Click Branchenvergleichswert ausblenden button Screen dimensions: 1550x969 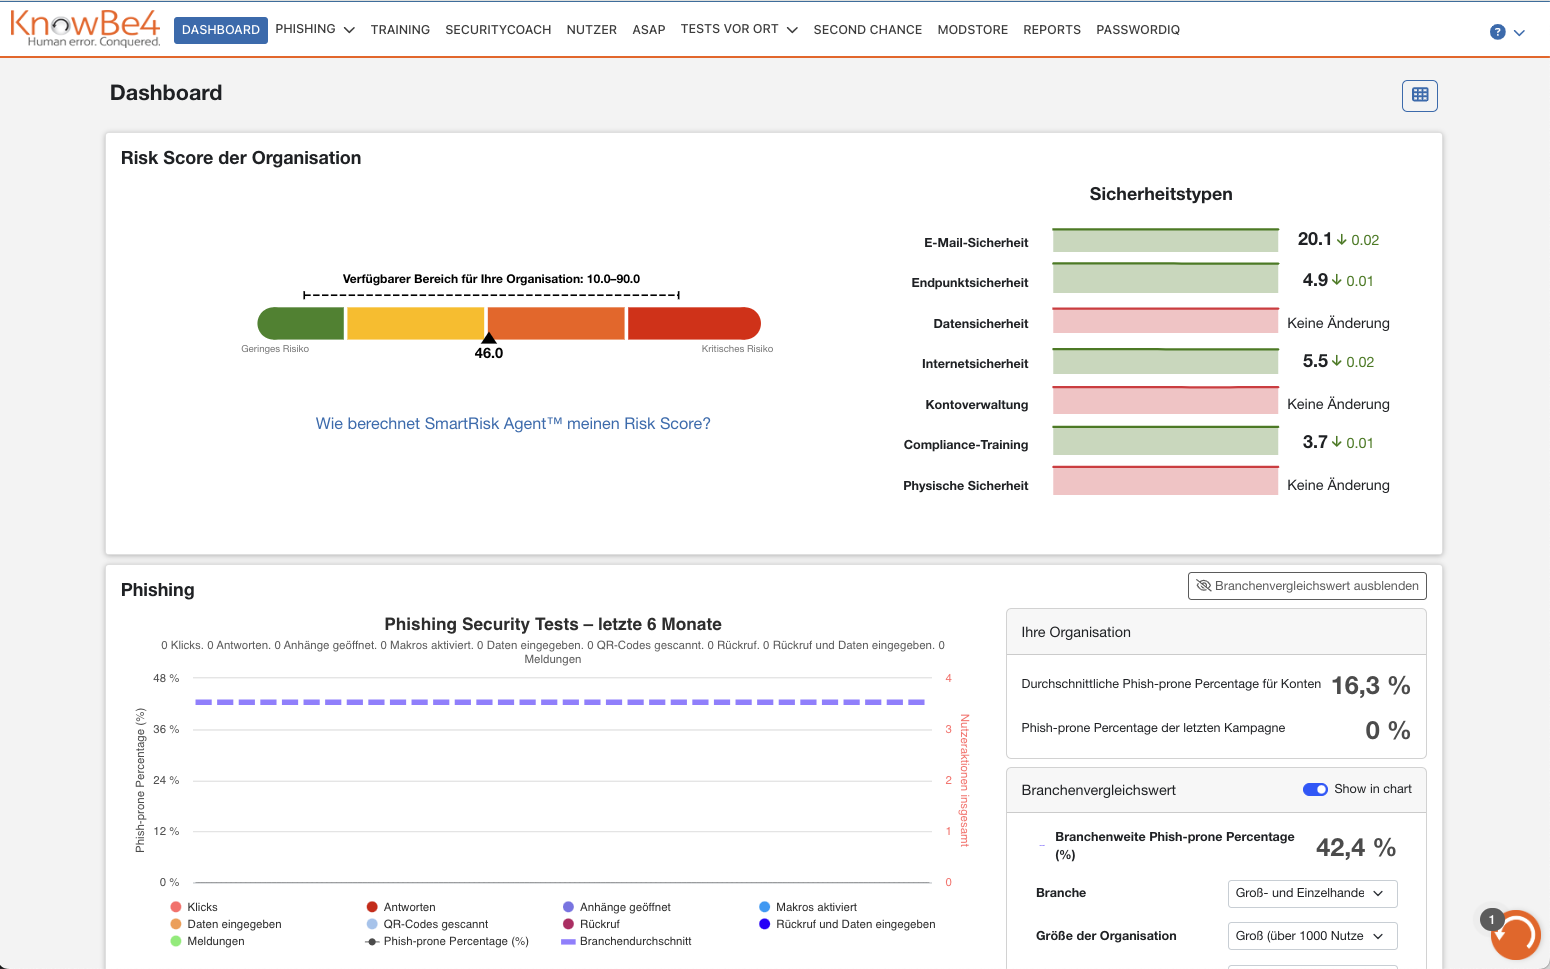click(1307, 586)
